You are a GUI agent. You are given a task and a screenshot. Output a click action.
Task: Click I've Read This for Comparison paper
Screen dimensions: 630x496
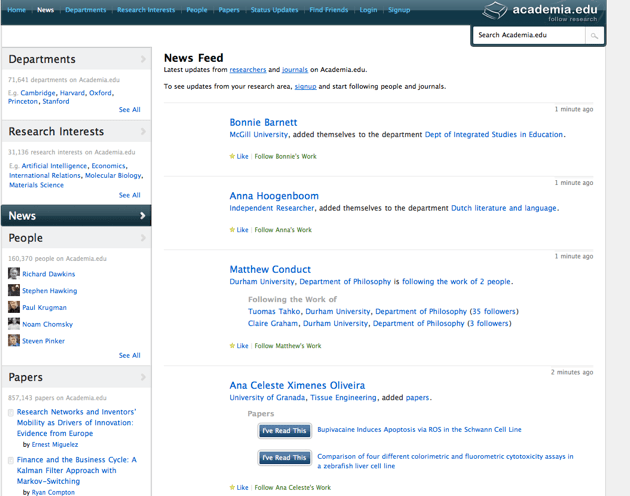284,458
